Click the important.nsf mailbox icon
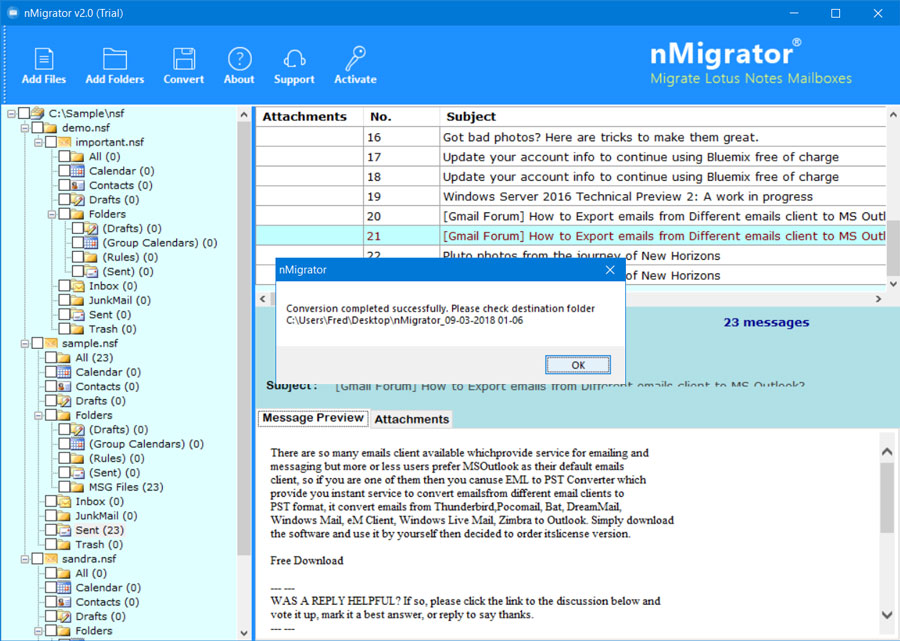Viewport: 900px width, 641px height. pyautogui.click(x=64, y=142)
